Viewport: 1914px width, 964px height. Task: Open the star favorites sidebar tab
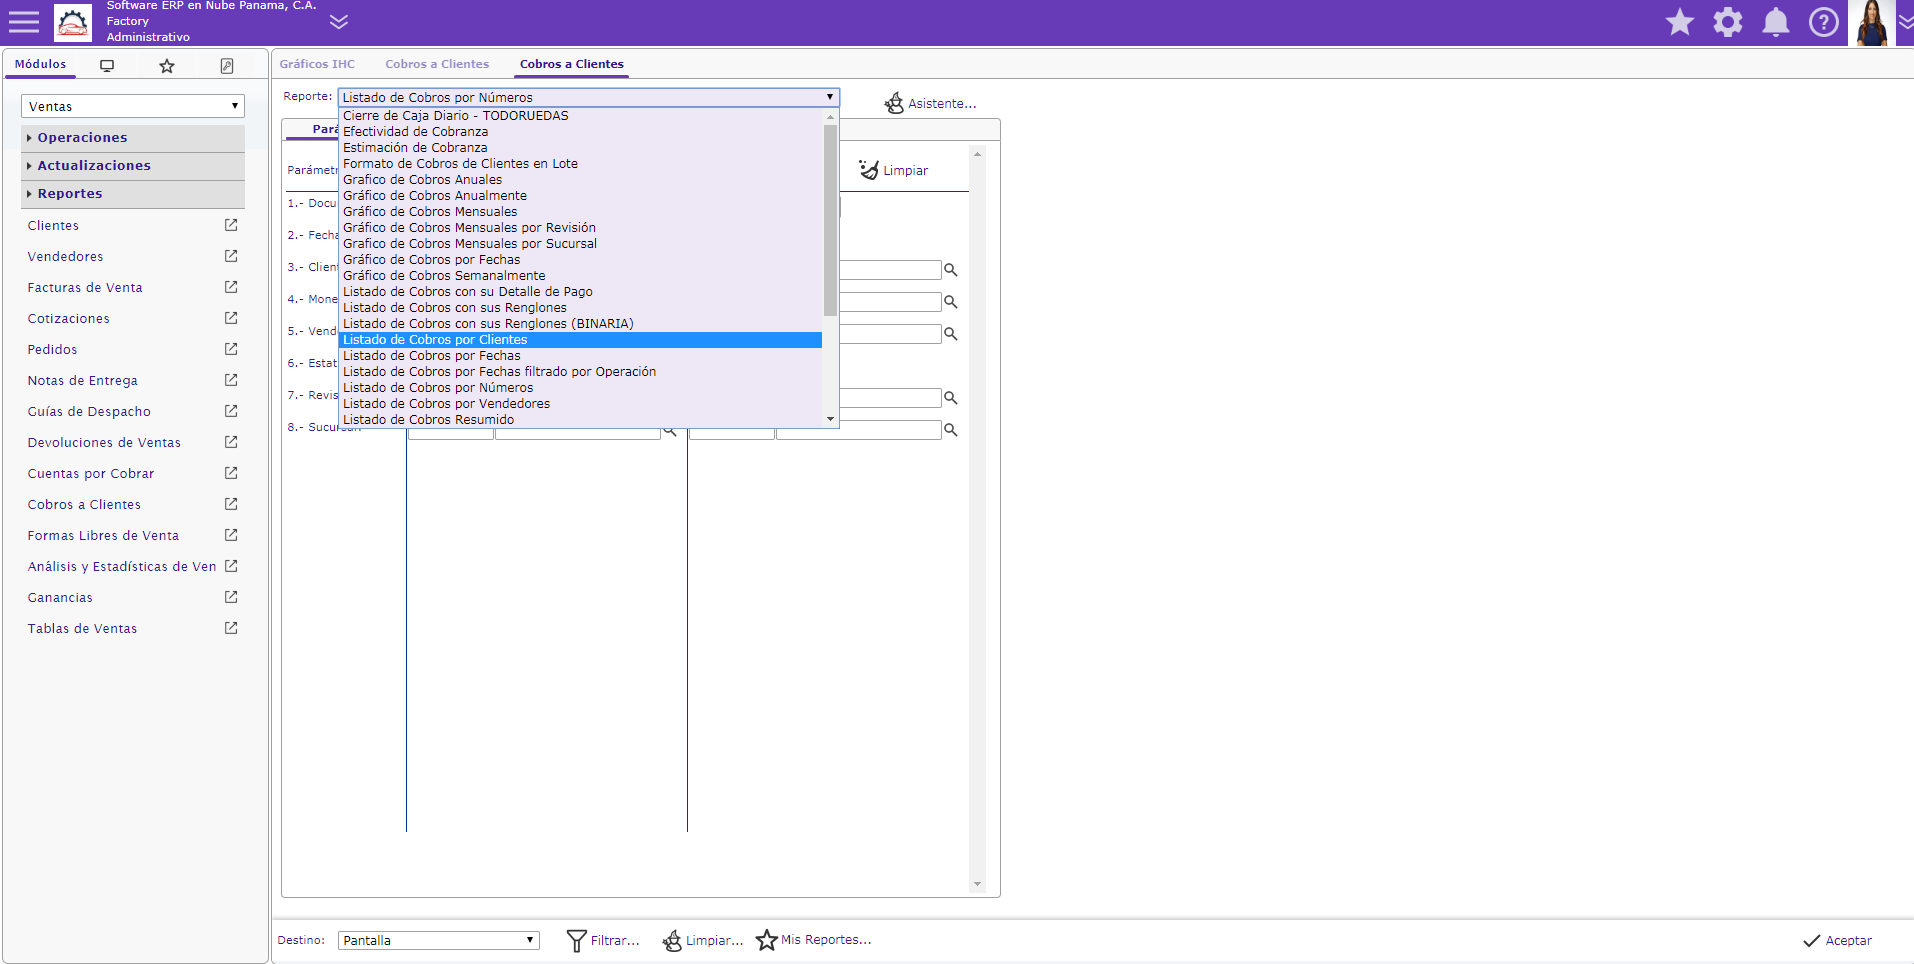tap(167, 66)
